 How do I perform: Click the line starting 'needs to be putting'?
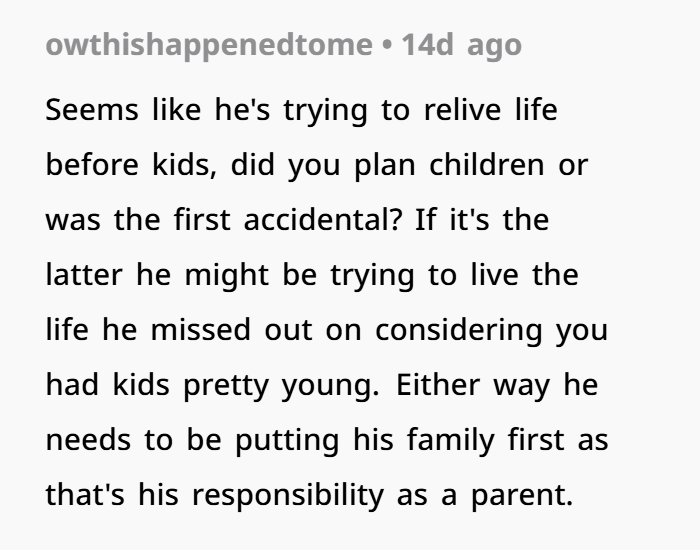(x=327, y=441)
